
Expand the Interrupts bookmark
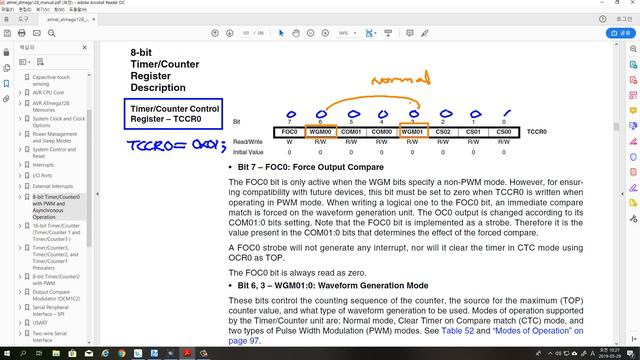click(x=20, y=165)
